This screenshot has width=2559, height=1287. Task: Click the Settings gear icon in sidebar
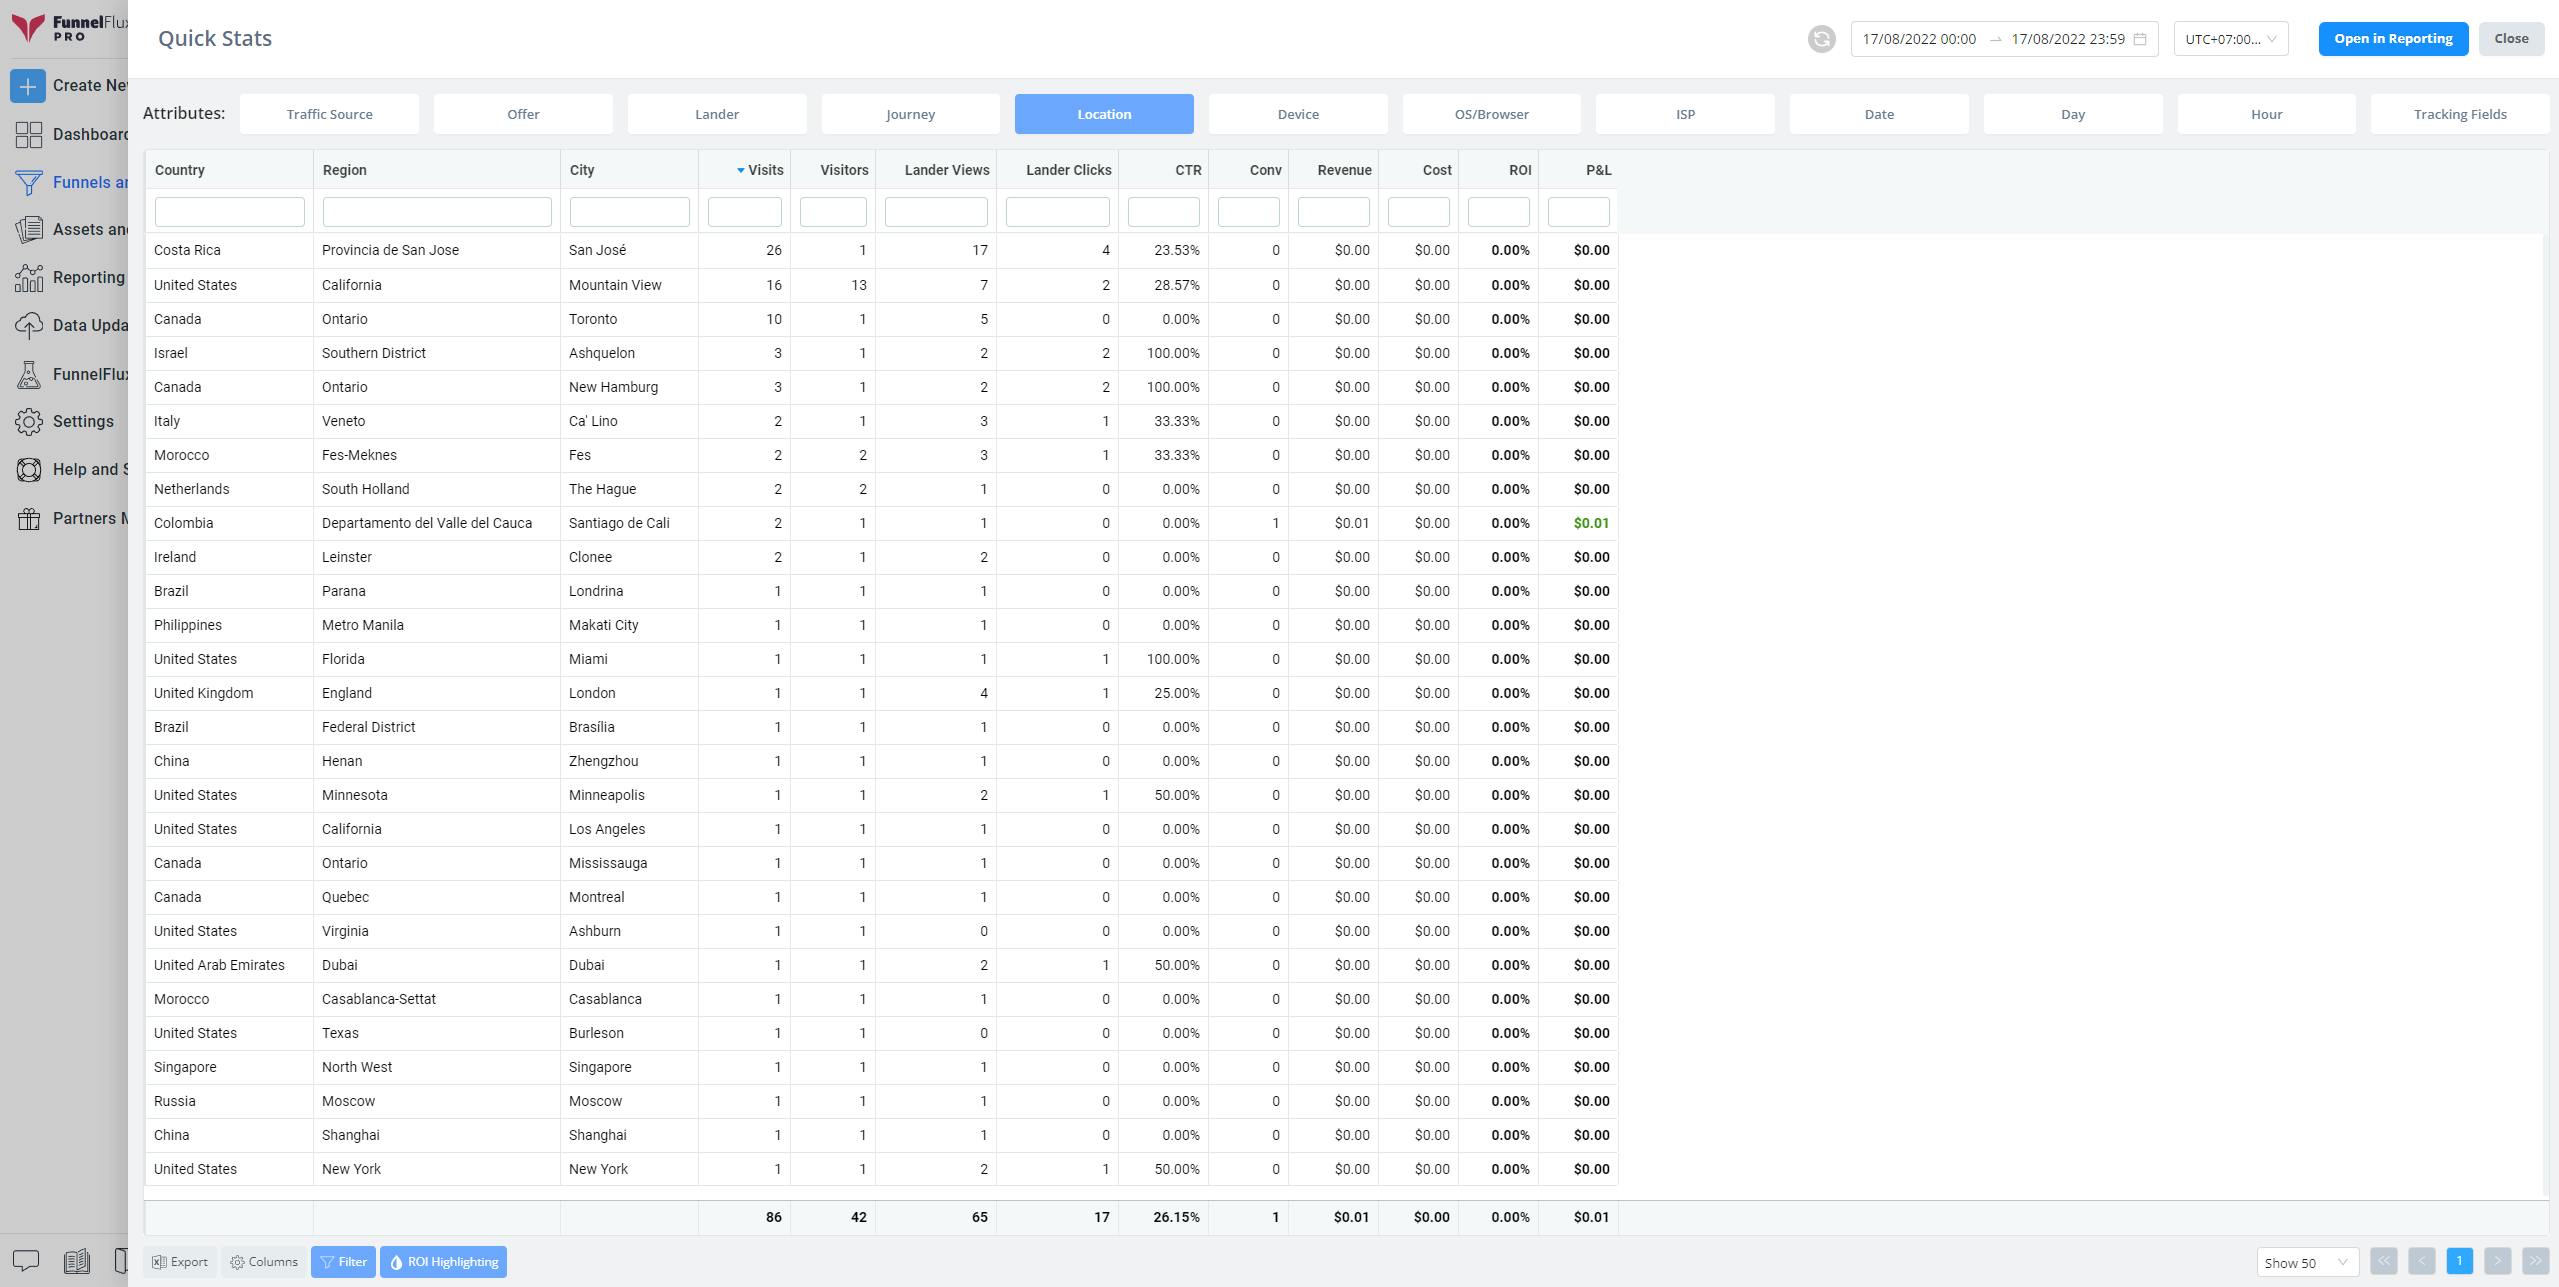29,422
